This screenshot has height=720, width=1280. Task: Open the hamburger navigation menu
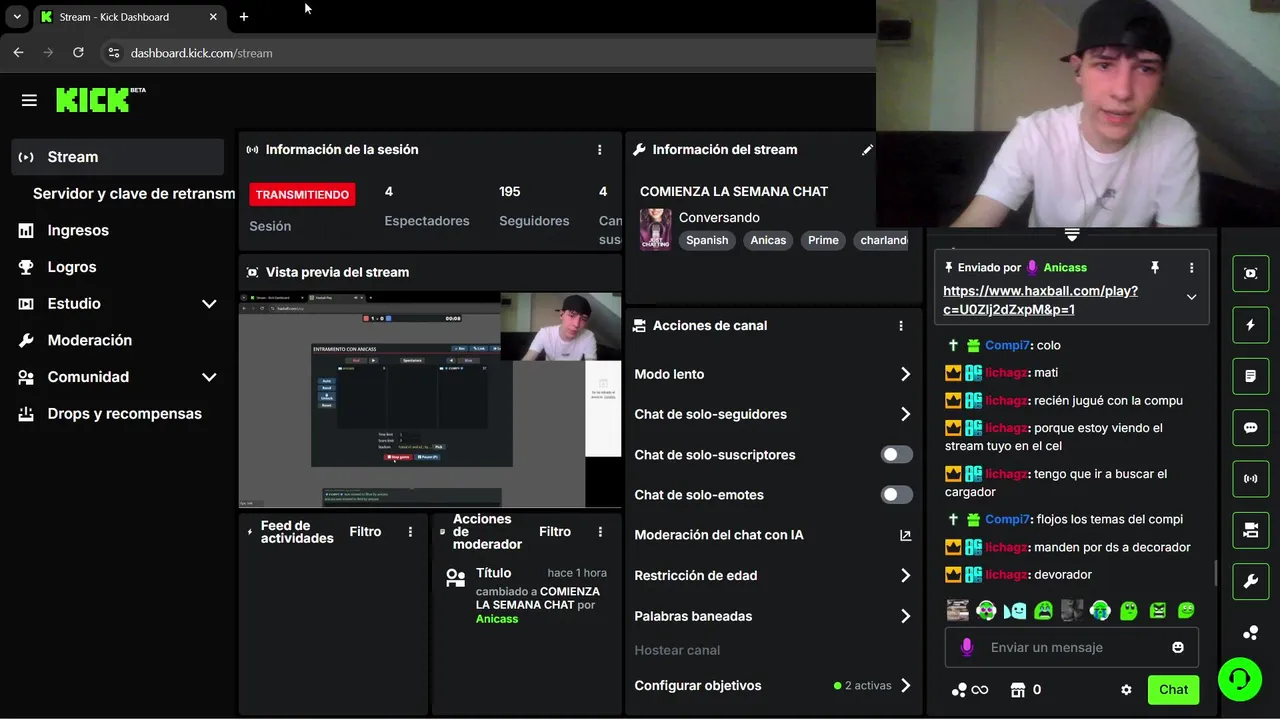(29, 100)
